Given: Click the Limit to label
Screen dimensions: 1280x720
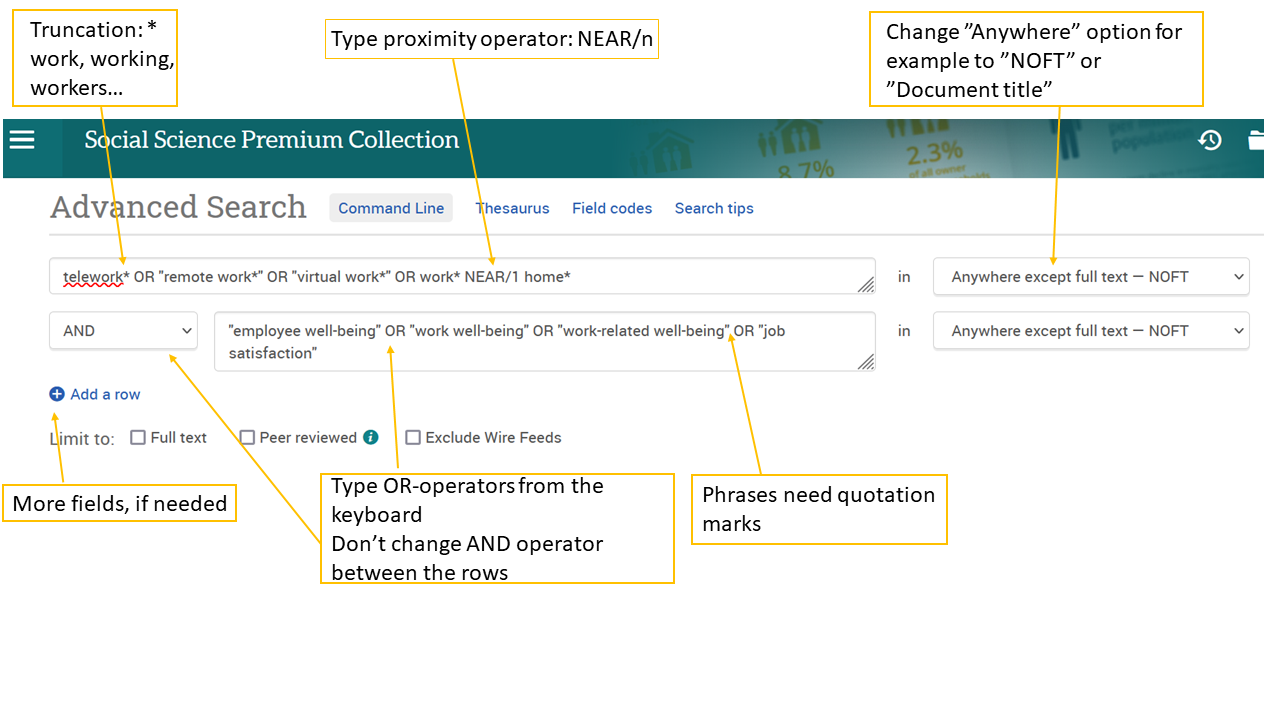Looking at the screenshot, I should coord(82,438).
